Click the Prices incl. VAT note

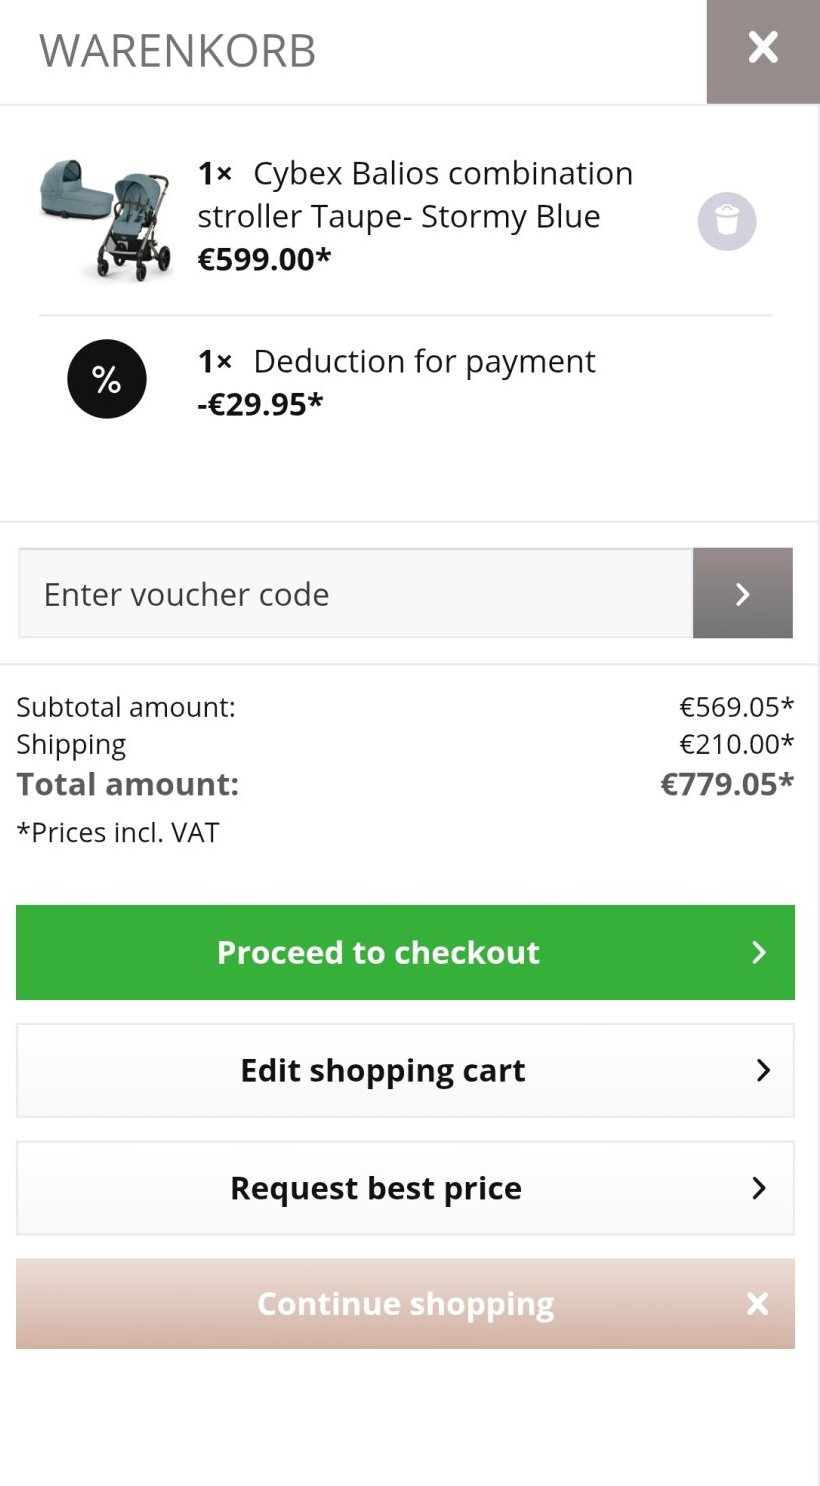[x=118, y=832]
